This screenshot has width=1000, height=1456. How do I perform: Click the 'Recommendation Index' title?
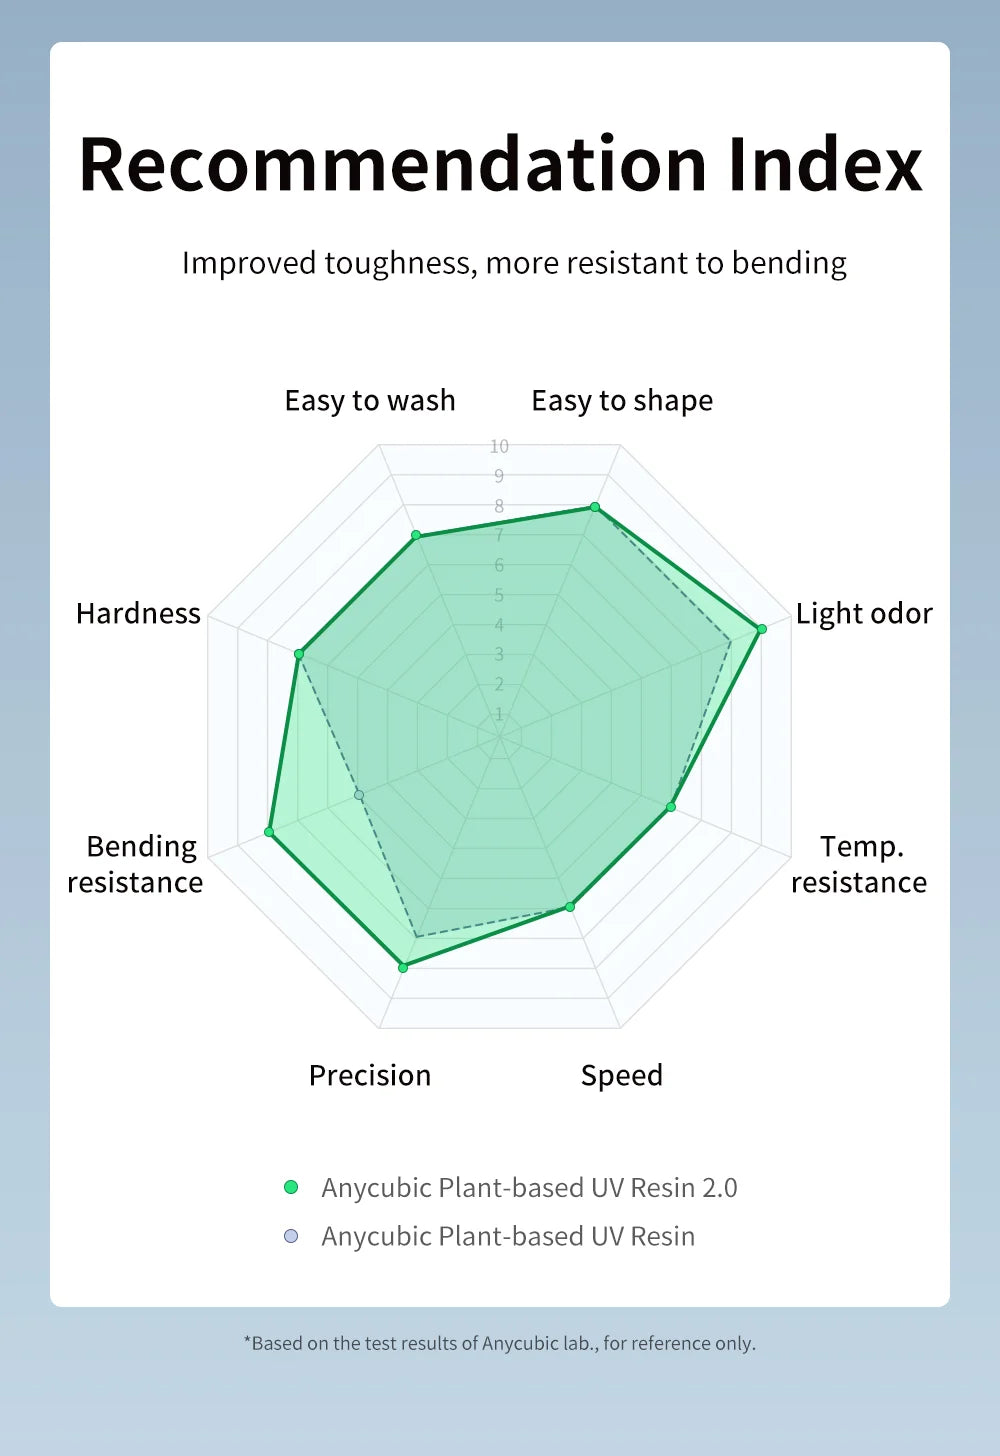pos(500,164)
